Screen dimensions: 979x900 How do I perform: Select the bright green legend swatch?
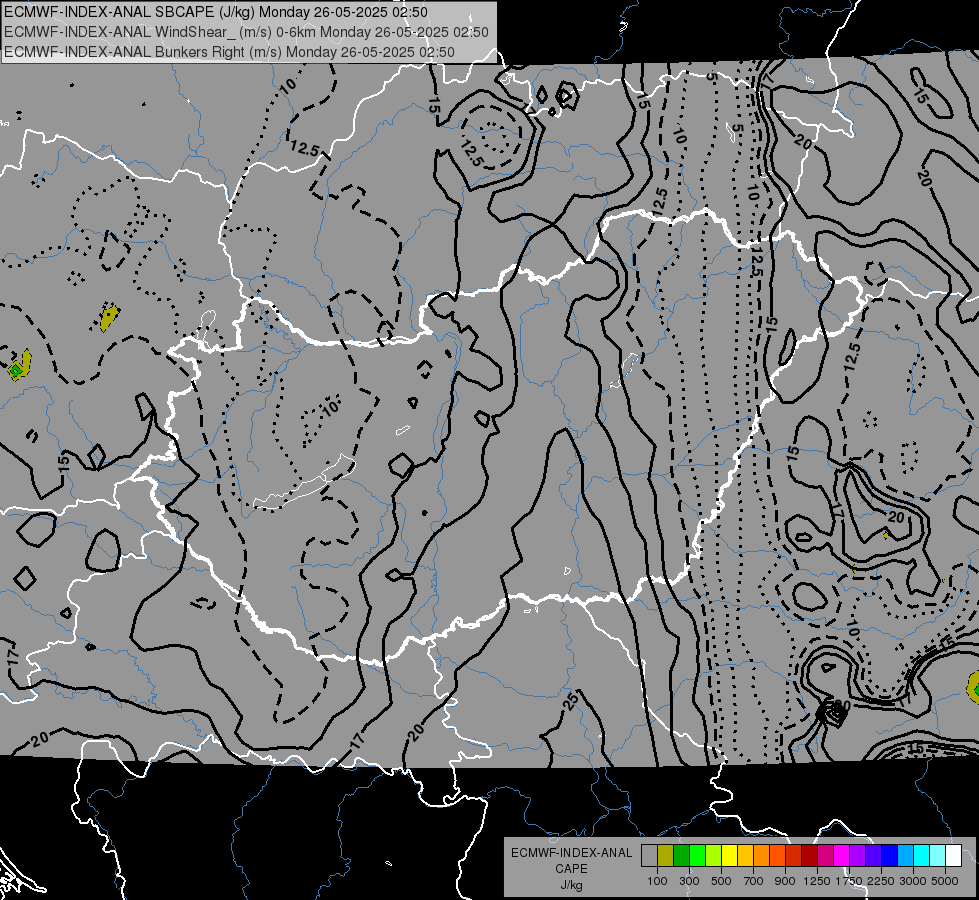(x=697, y=855)
